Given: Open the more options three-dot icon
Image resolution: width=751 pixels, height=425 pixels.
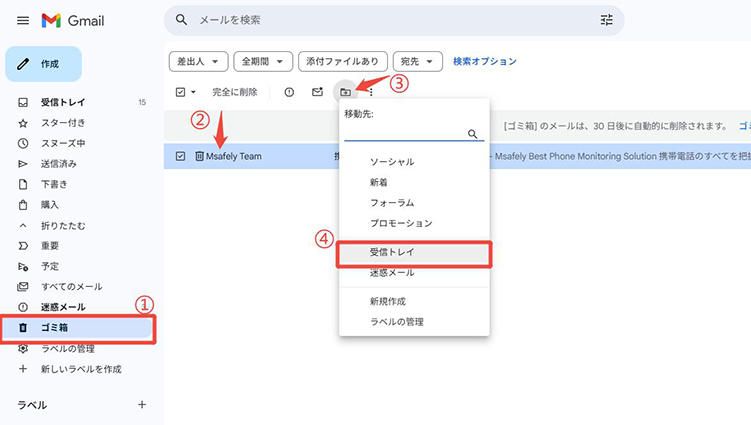Looking at the screenshot, I should click(x=371, y=92).
